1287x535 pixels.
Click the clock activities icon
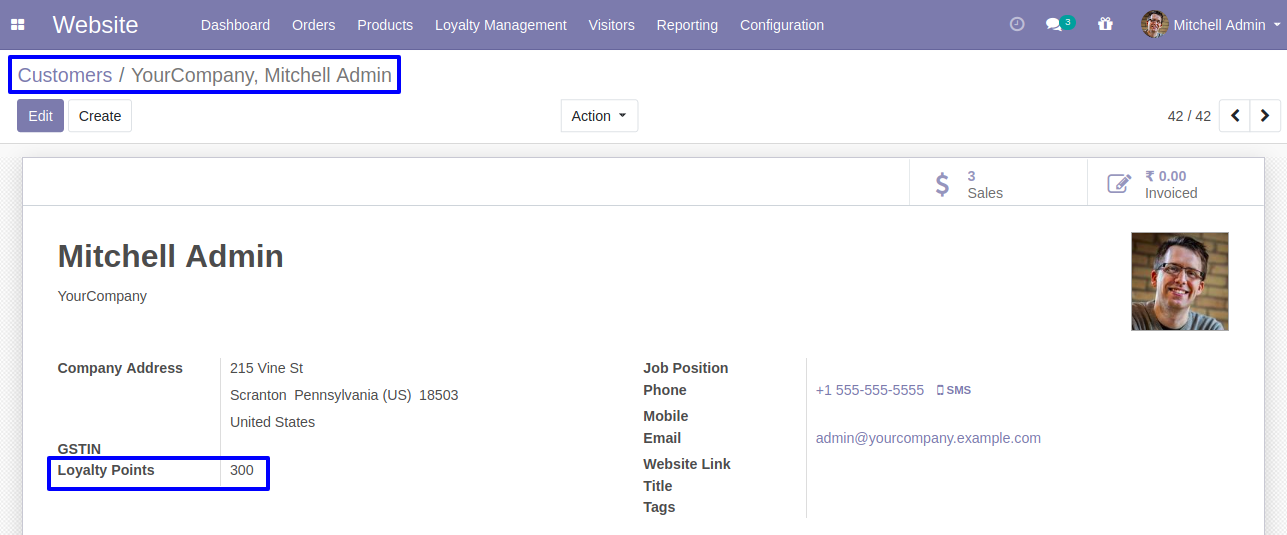pyautogui.click(x=1017, y=25)
